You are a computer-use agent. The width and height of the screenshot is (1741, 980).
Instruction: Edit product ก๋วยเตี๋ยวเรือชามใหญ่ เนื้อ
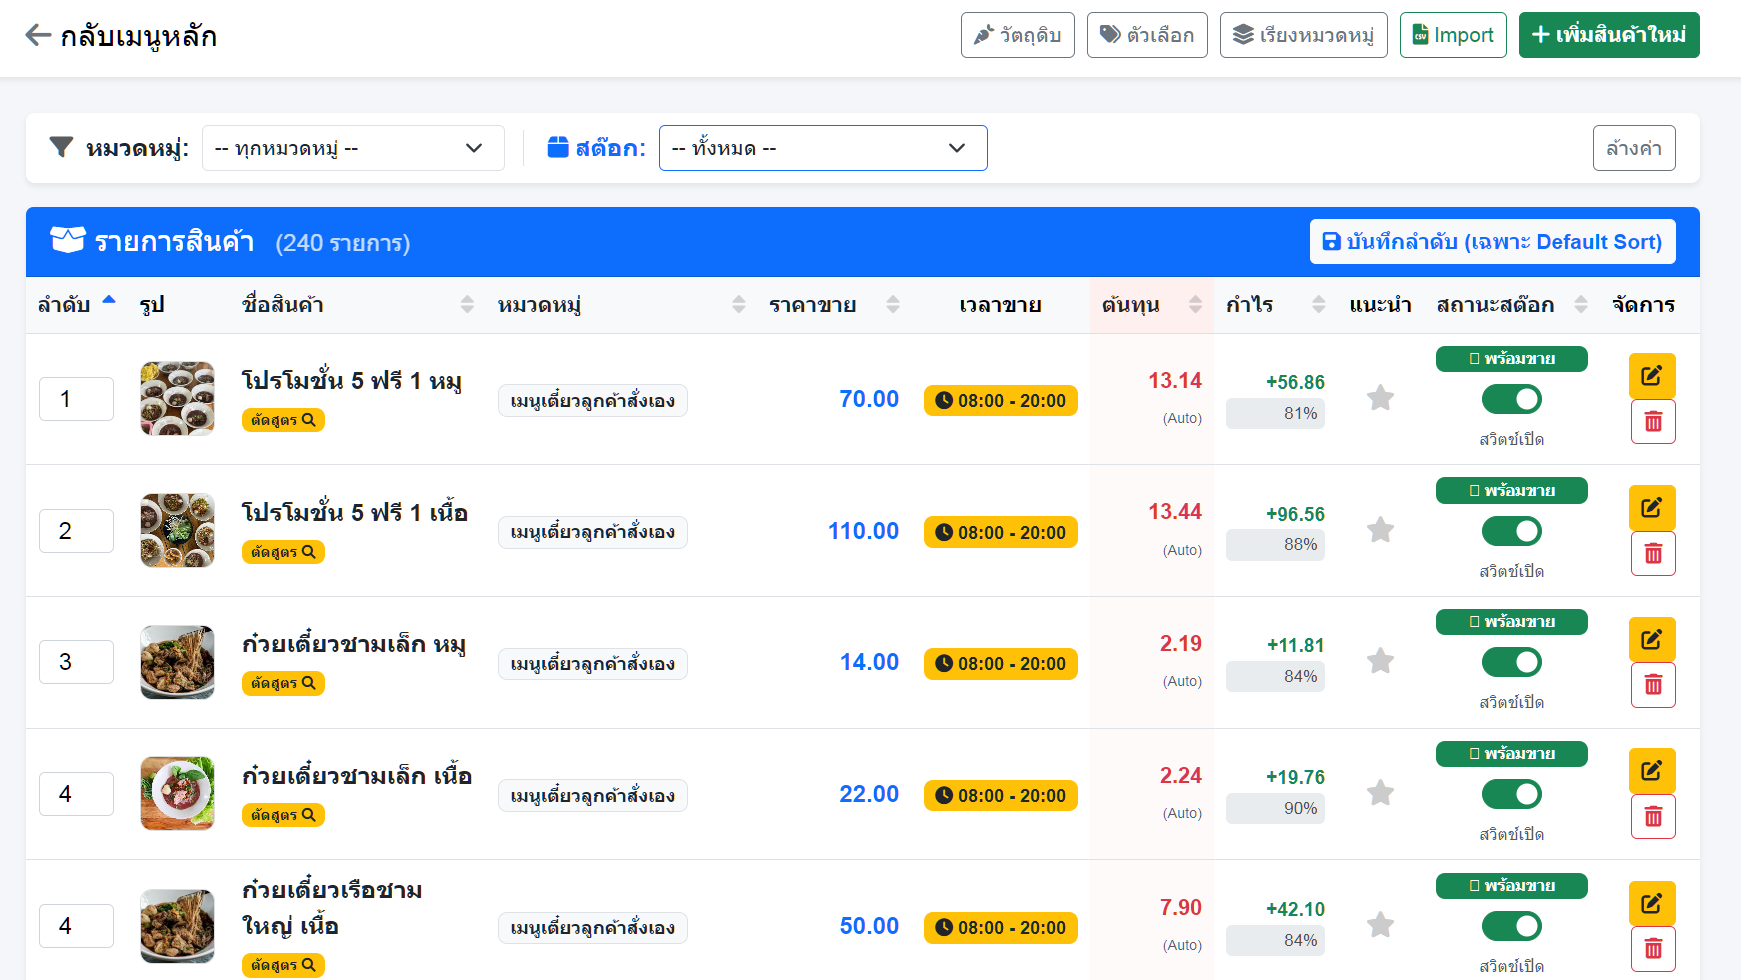coord(1652,903)
